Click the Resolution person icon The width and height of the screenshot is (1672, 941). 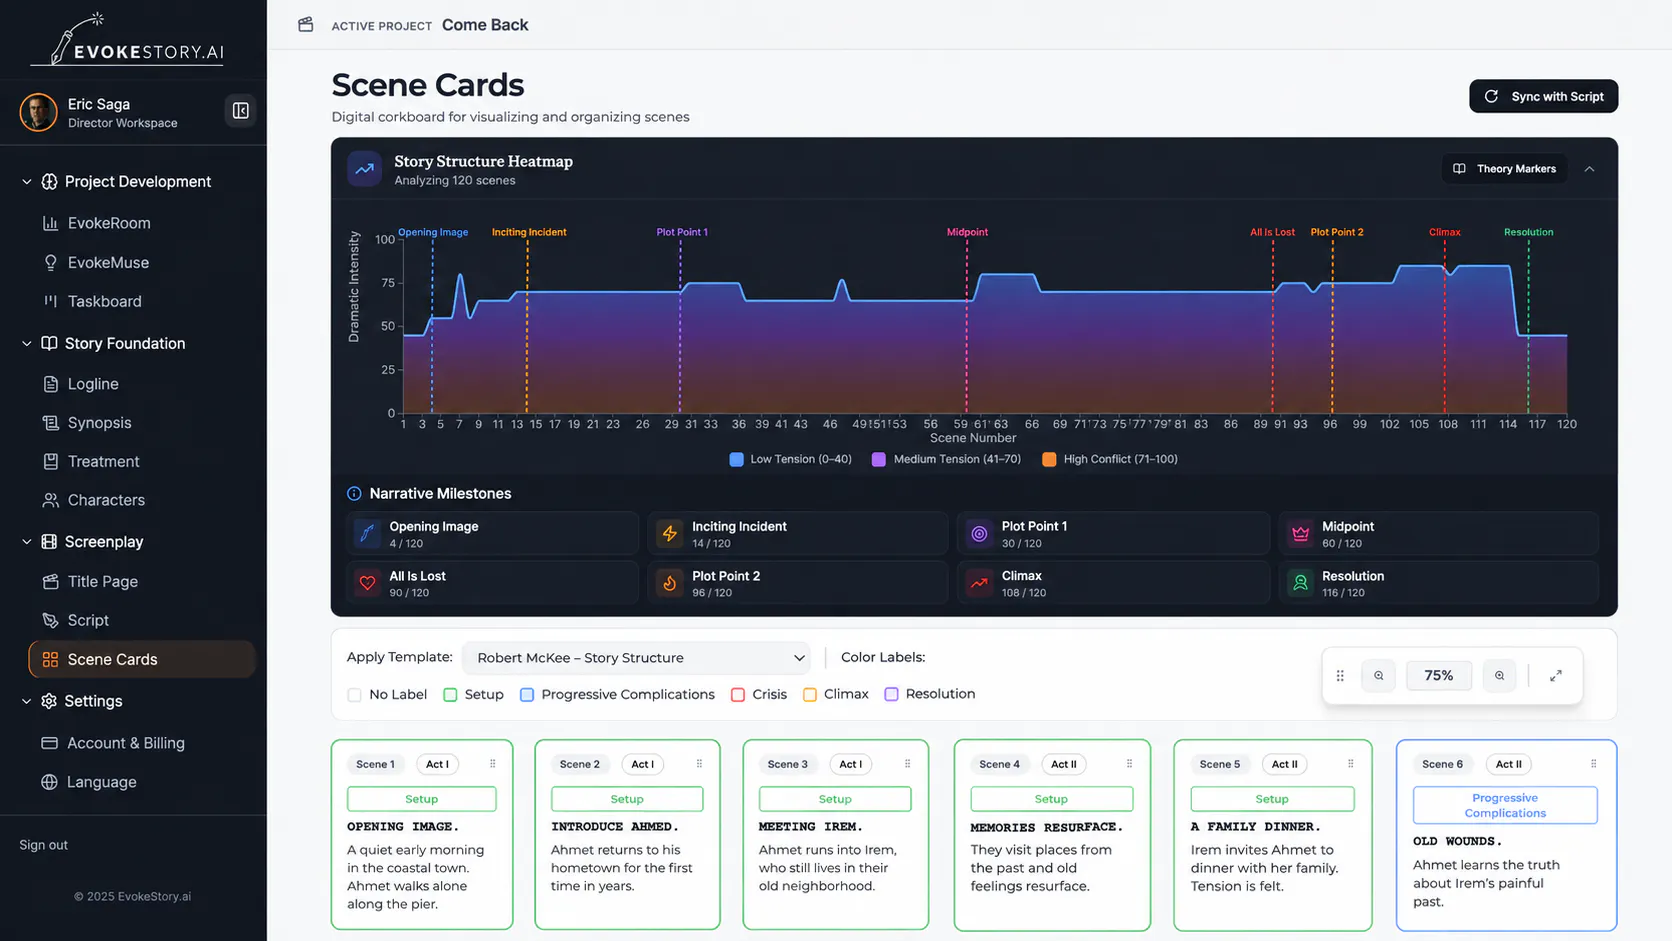[x=1300, y=583]
